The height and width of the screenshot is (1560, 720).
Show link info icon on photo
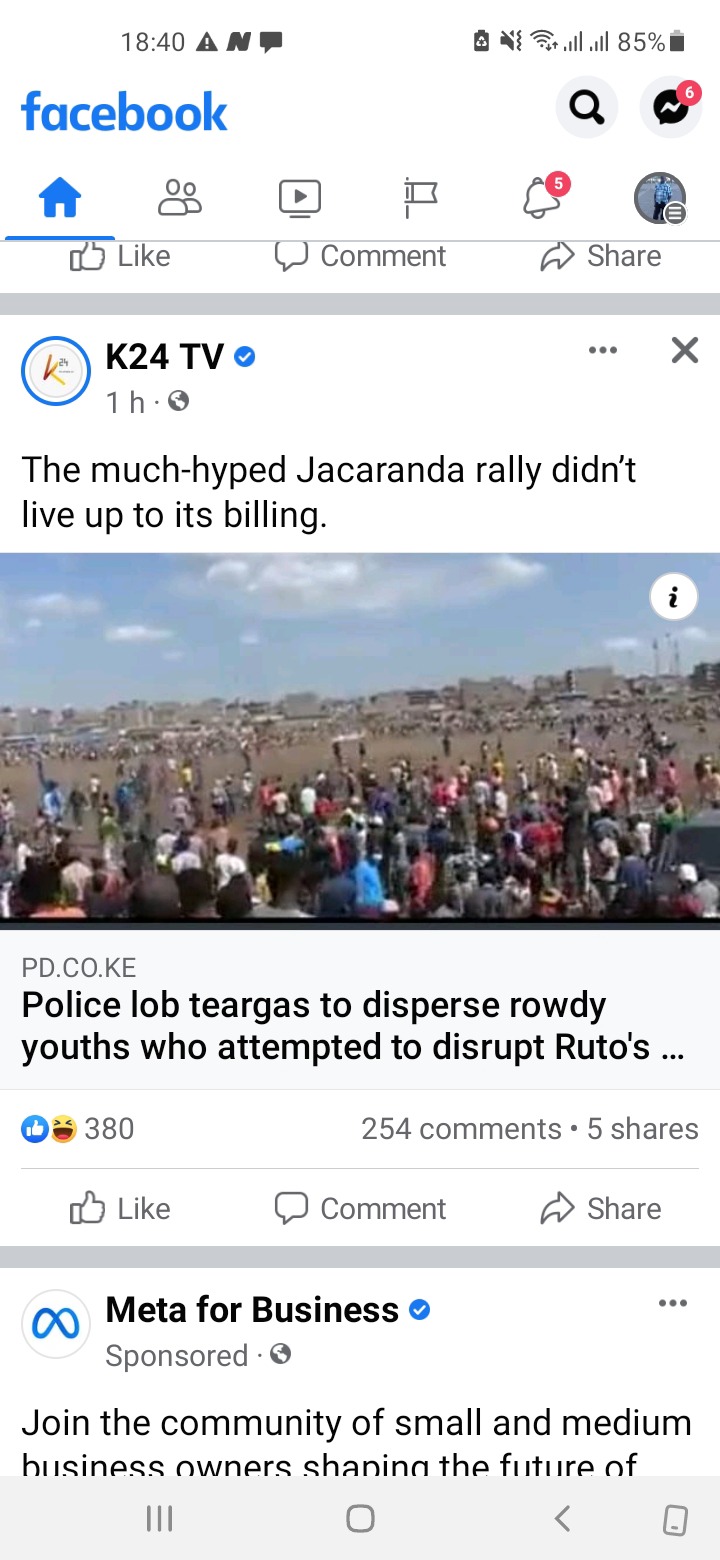pyautogui.click(x=673, y=597)
